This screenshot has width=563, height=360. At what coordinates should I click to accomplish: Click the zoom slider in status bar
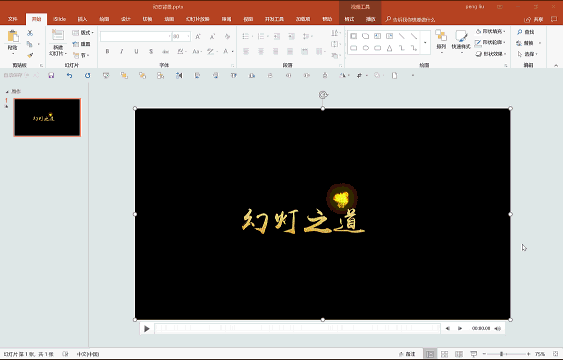click(506, 354)
